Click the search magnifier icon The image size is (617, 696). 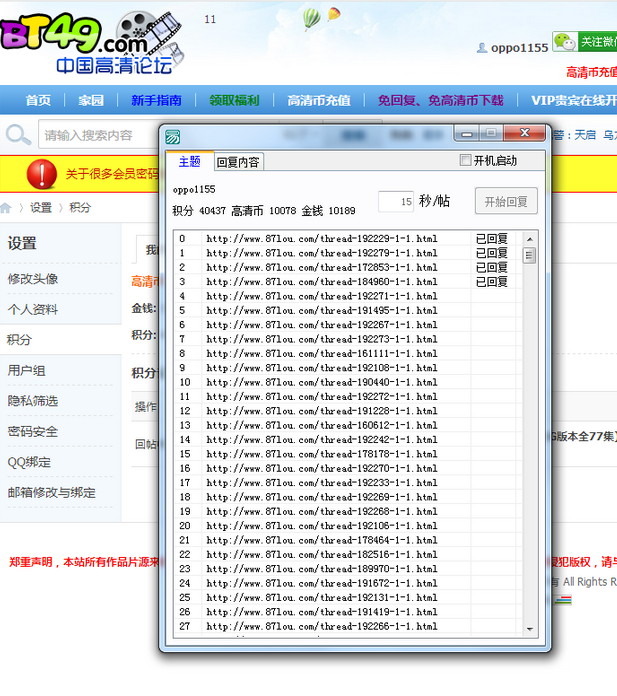[17, 135]
